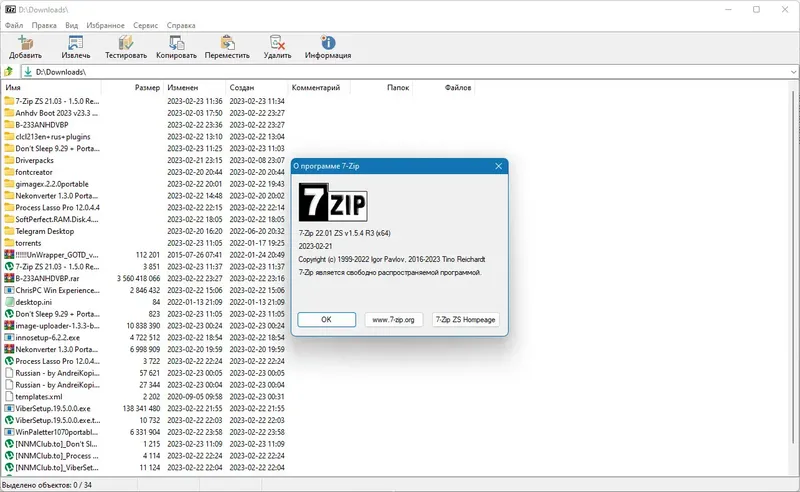Select the Process Lasso Pro 12.0.4.4 folder name
Viewport: 800px width, 492px height.
pos(57,208)
